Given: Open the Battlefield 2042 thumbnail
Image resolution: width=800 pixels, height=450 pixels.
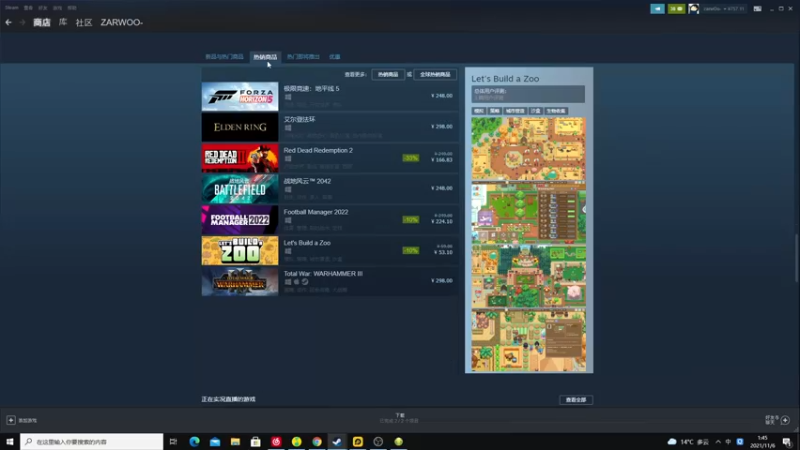Looking at the screenshot, I should coord(240,189).
